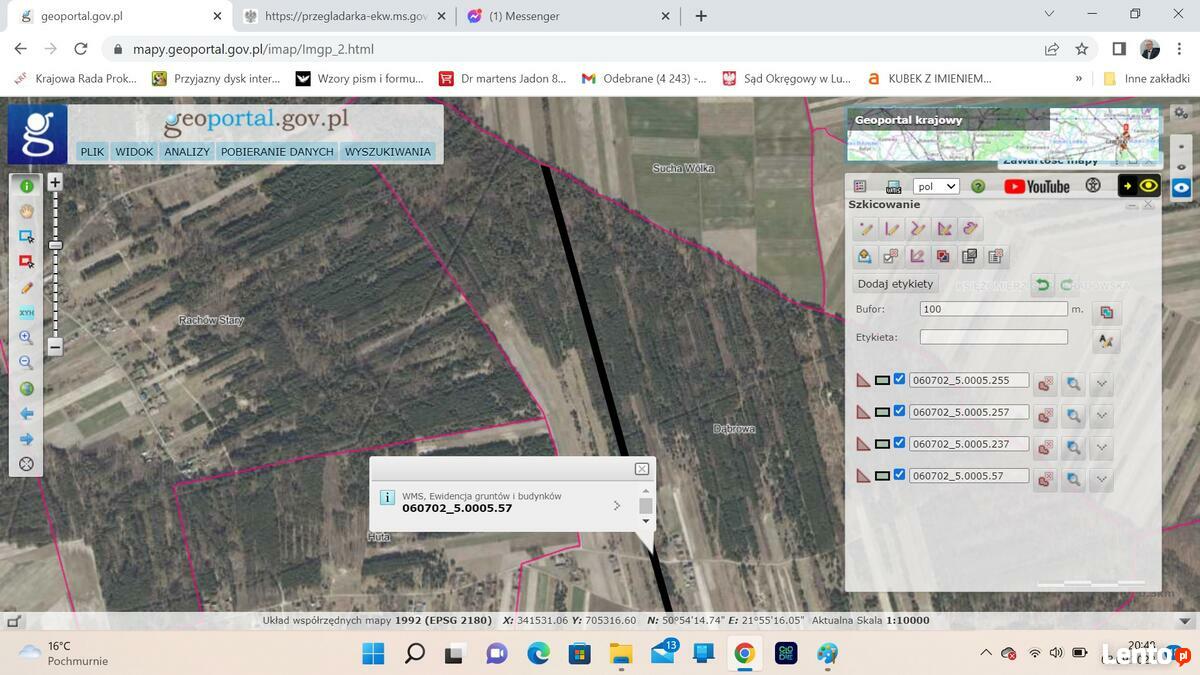The height and width of the screenshot is (675, 1200).
Task: Delete sketch 060702_5.0005.255
Action: point(1045,384)
